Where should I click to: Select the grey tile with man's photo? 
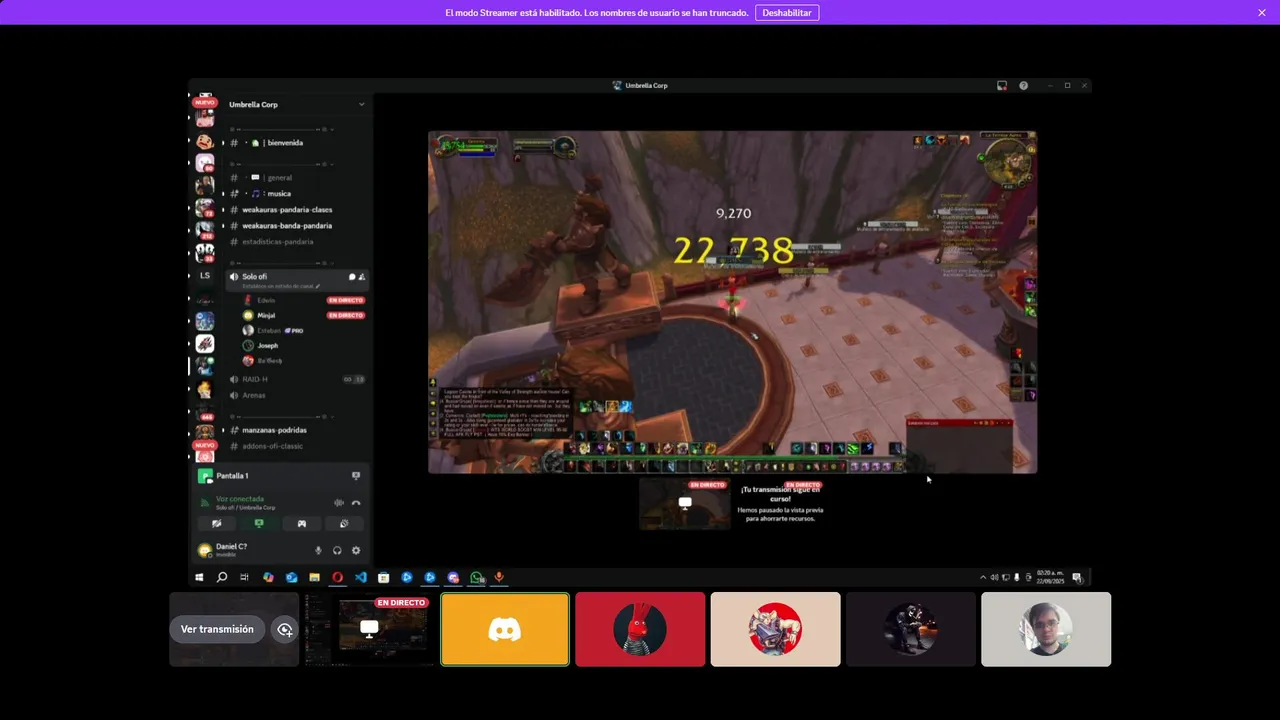(1046, 629)
